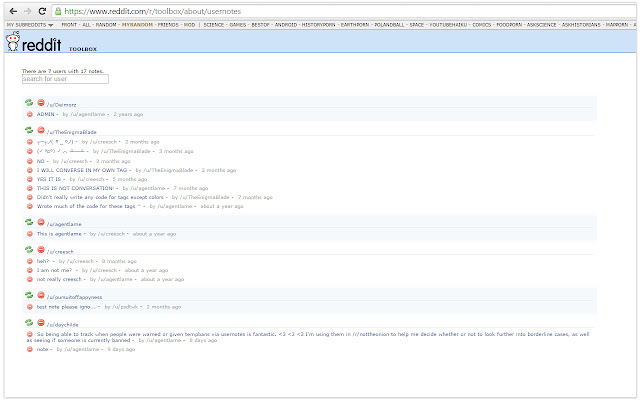Delete the ADMIN note

[29, 114]
